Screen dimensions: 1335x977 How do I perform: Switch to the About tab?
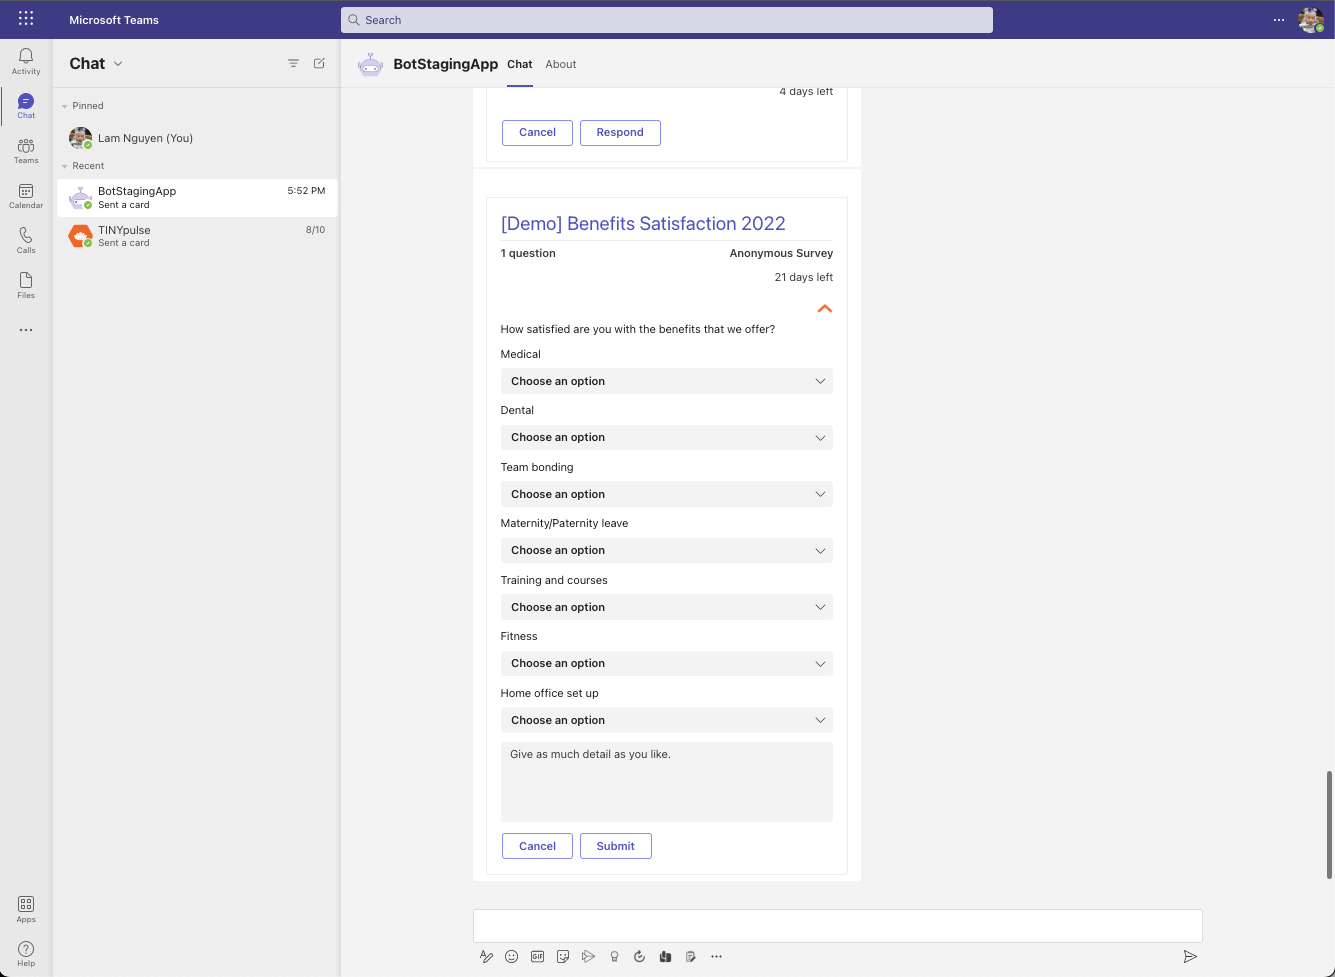(x=561, y=64)
